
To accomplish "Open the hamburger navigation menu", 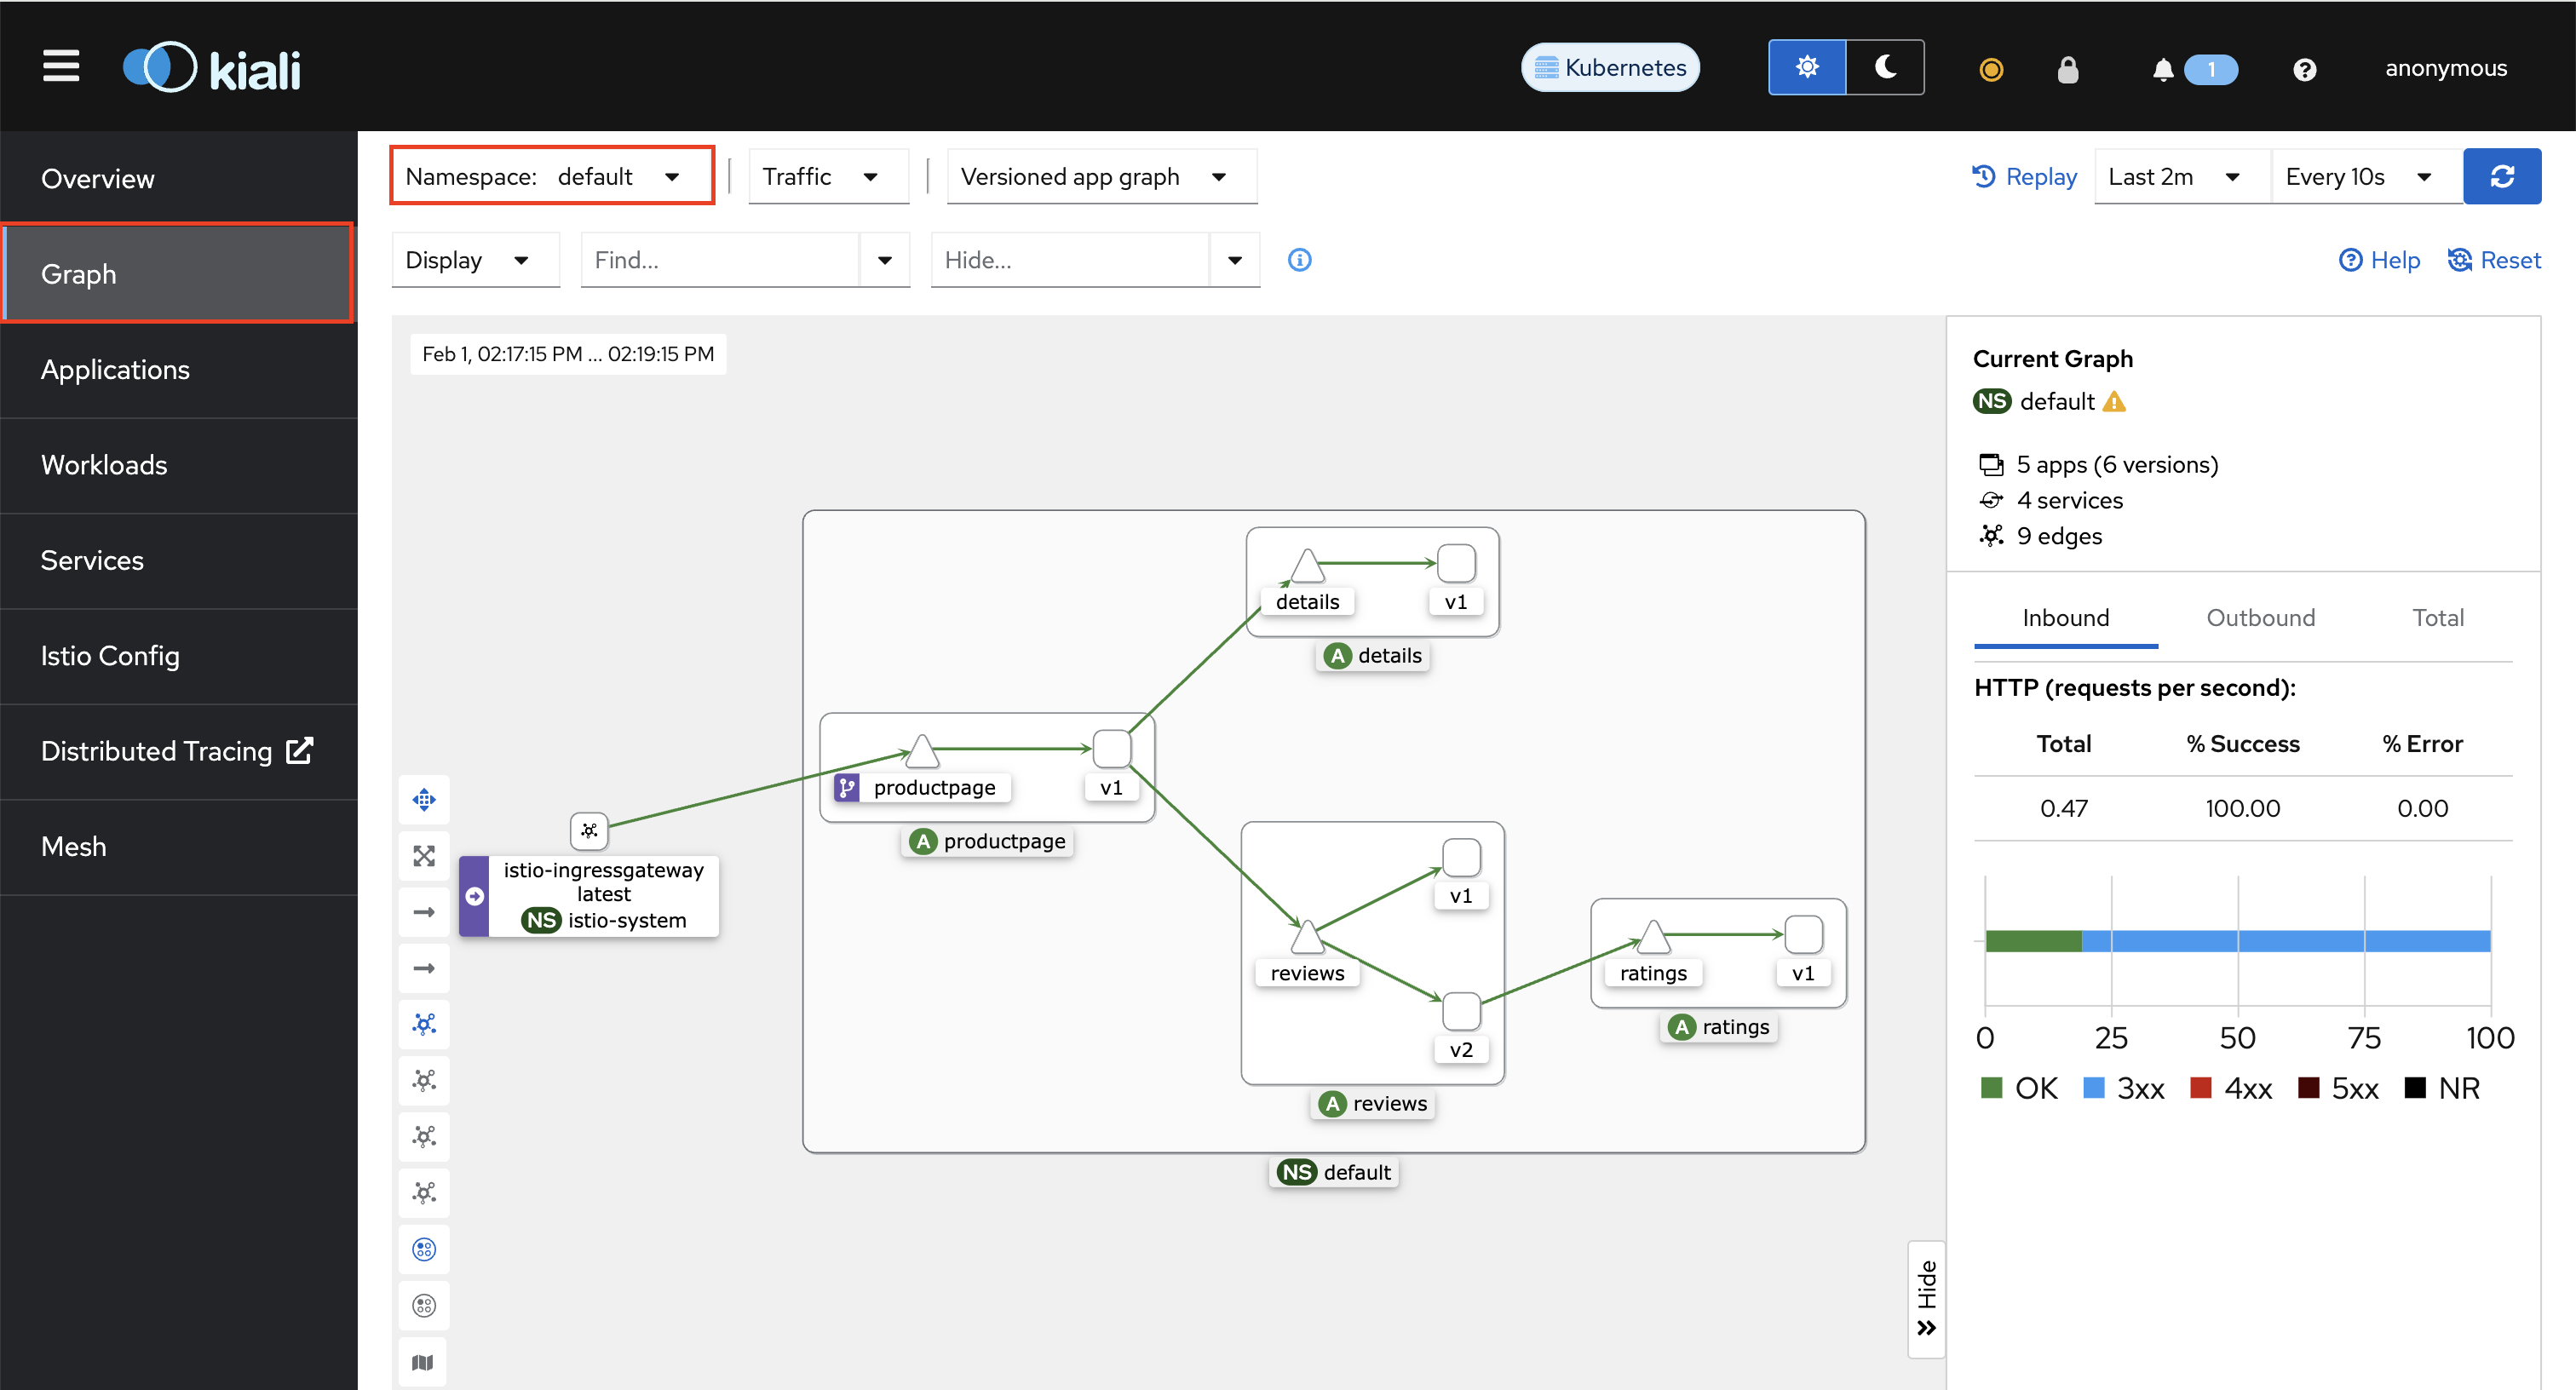I will click(60, 67).
